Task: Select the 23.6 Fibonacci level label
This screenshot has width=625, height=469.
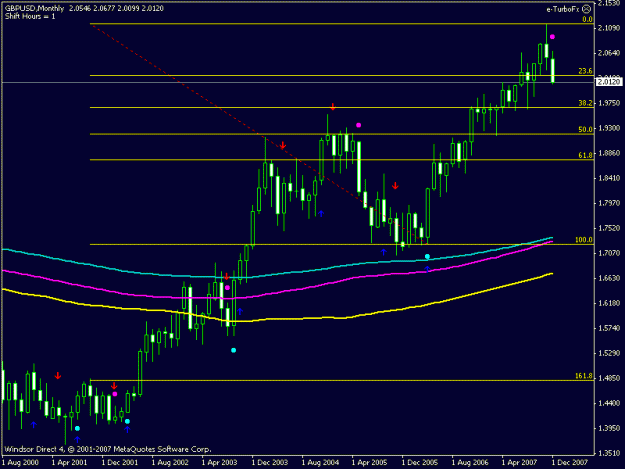Action: coord(585,71)
